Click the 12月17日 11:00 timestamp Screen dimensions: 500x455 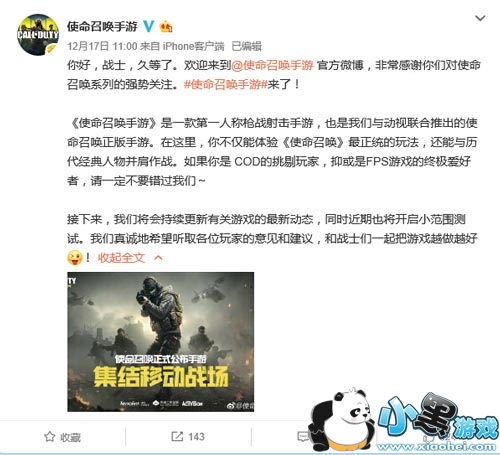(x=102, y=46)
